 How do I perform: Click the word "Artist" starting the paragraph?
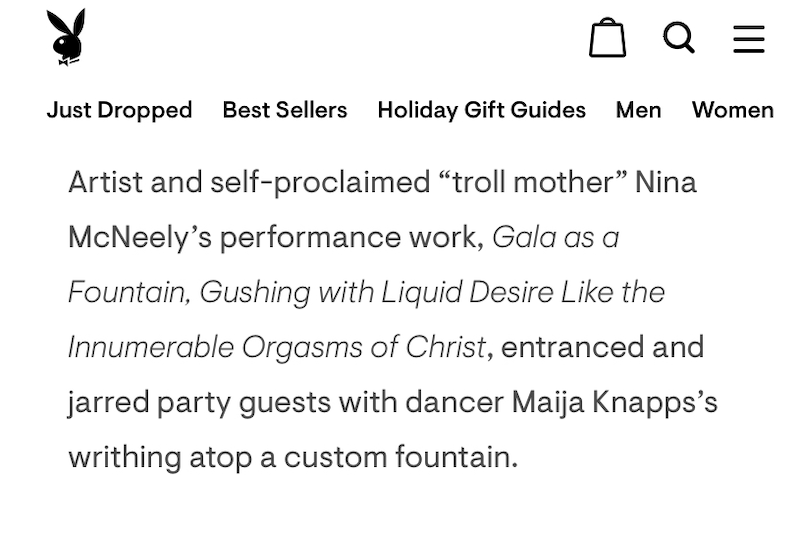[x=105, y=182]
